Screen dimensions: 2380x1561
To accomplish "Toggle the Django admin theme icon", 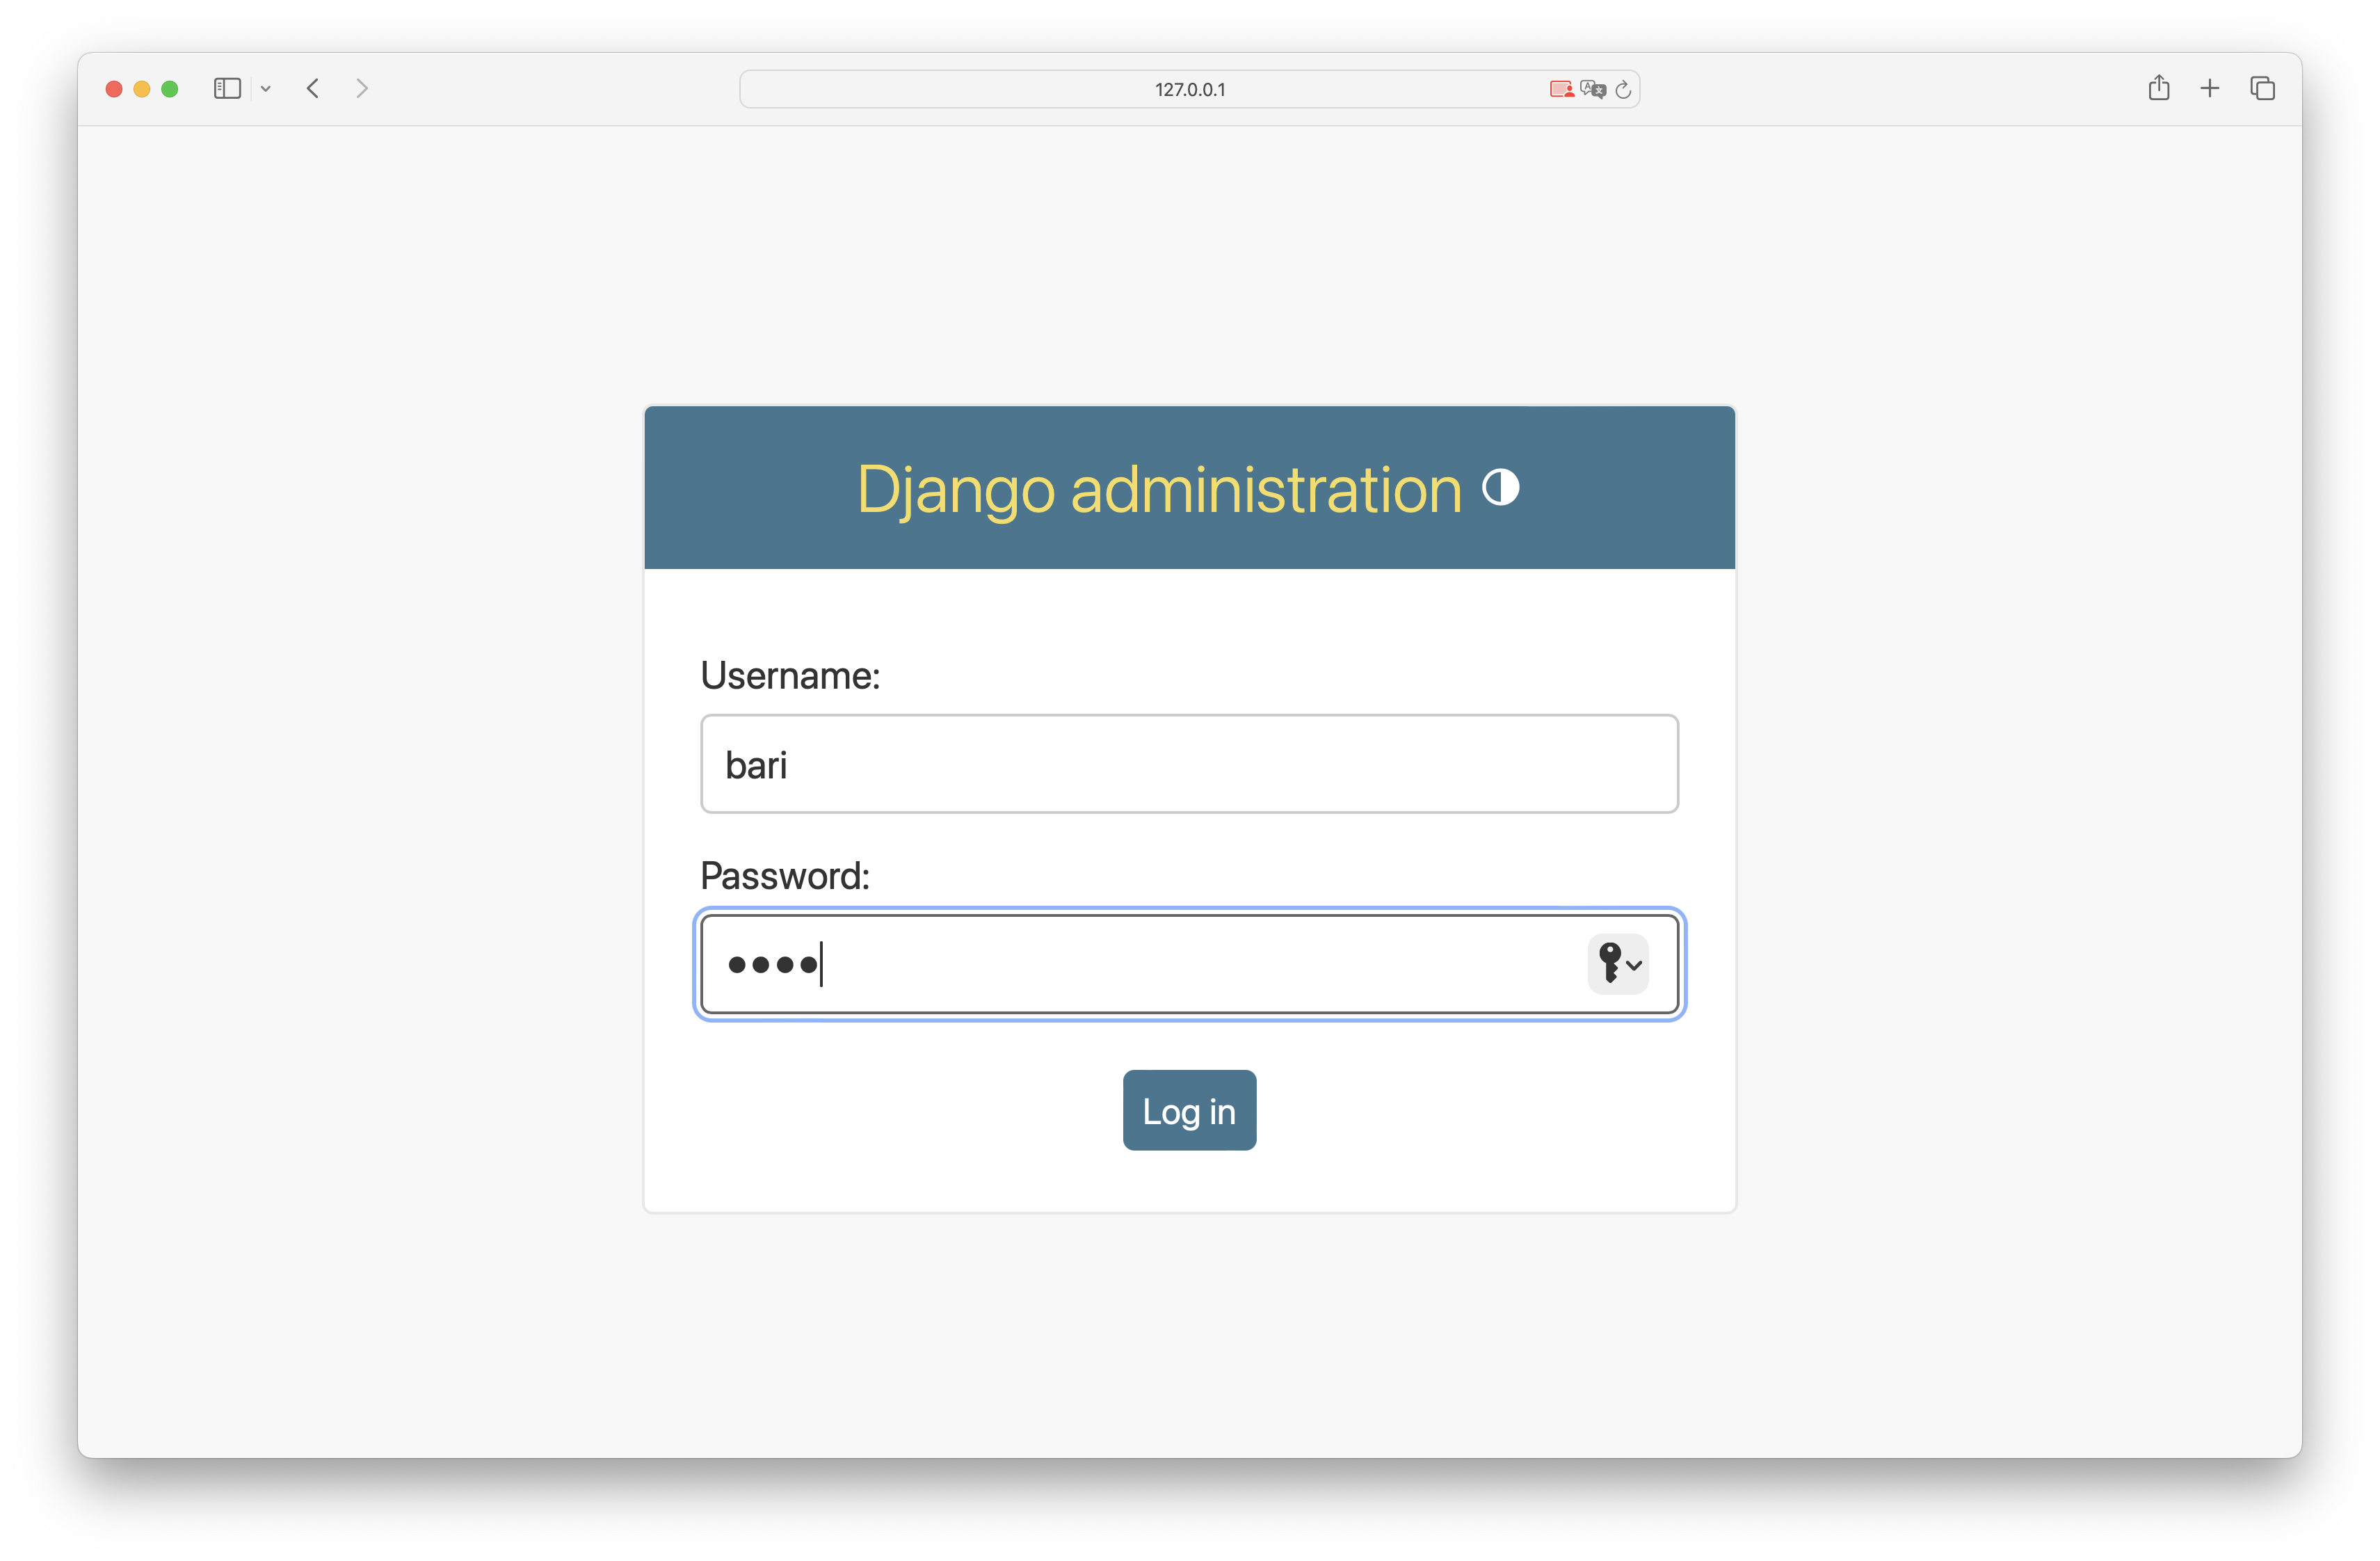I will tap(1500, 488).
